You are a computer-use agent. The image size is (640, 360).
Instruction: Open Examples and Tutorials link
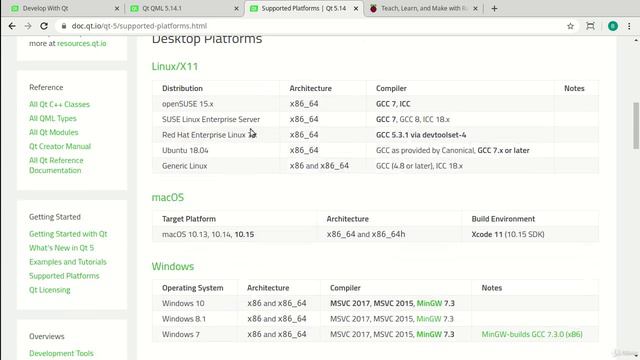point(68,262)
